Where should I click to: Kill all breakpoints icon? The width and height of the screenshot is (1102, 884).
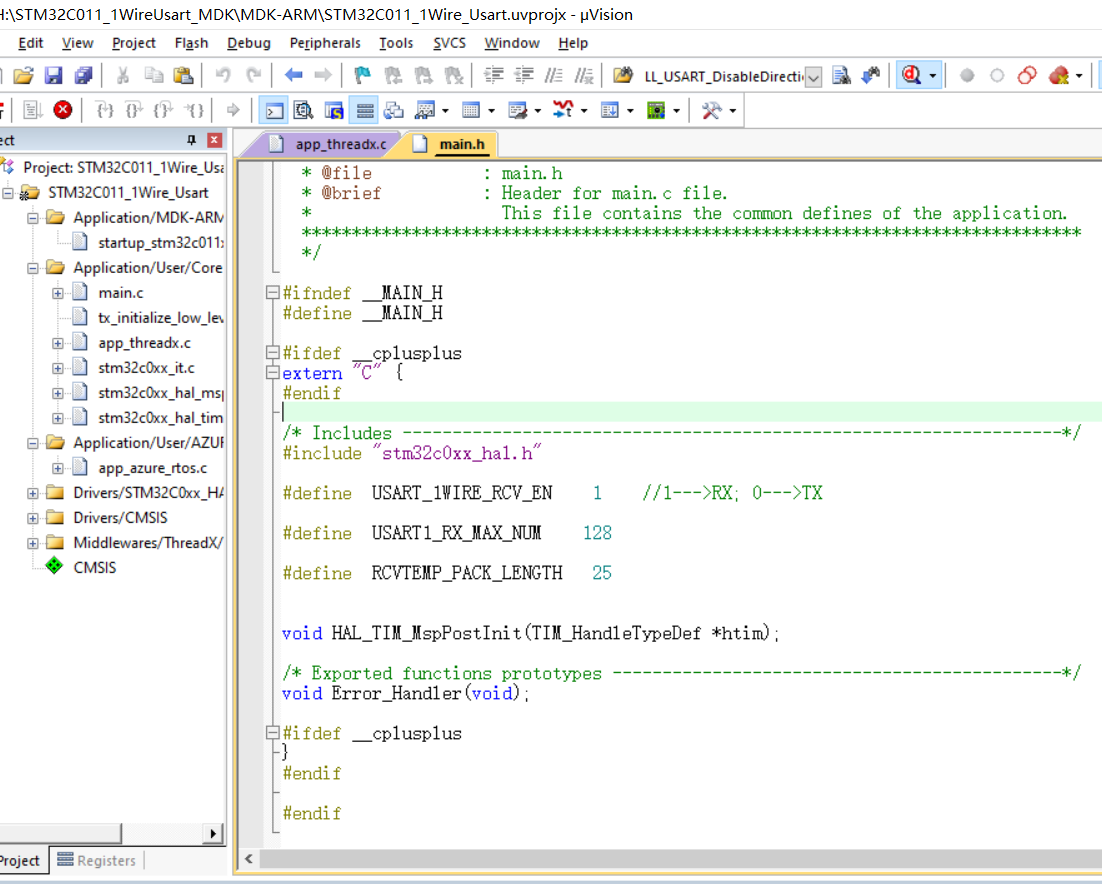[1059, 75]
